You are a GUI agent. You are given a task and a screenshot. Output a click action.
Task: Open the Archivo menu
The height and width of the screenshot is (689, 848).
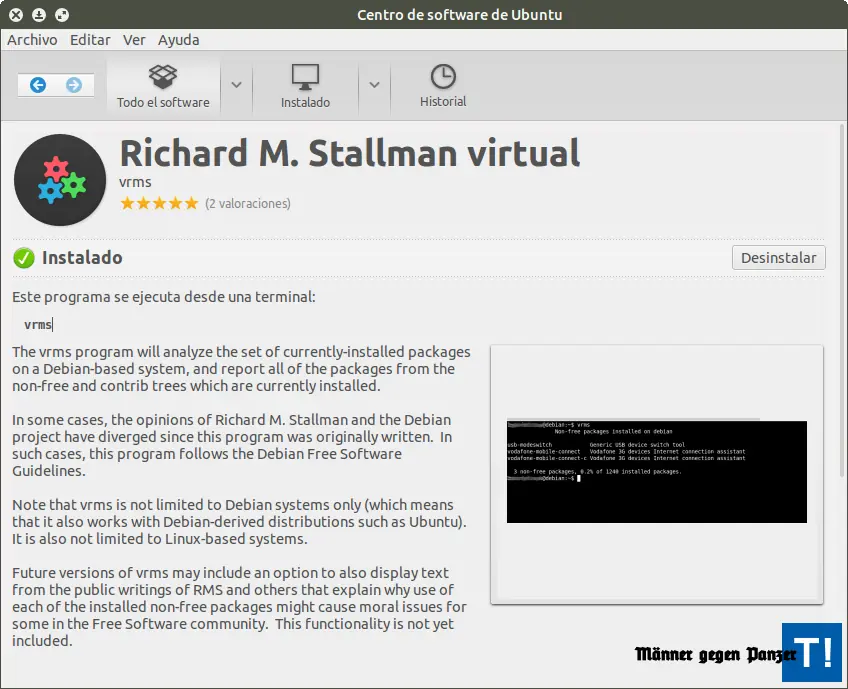(32, 40)
